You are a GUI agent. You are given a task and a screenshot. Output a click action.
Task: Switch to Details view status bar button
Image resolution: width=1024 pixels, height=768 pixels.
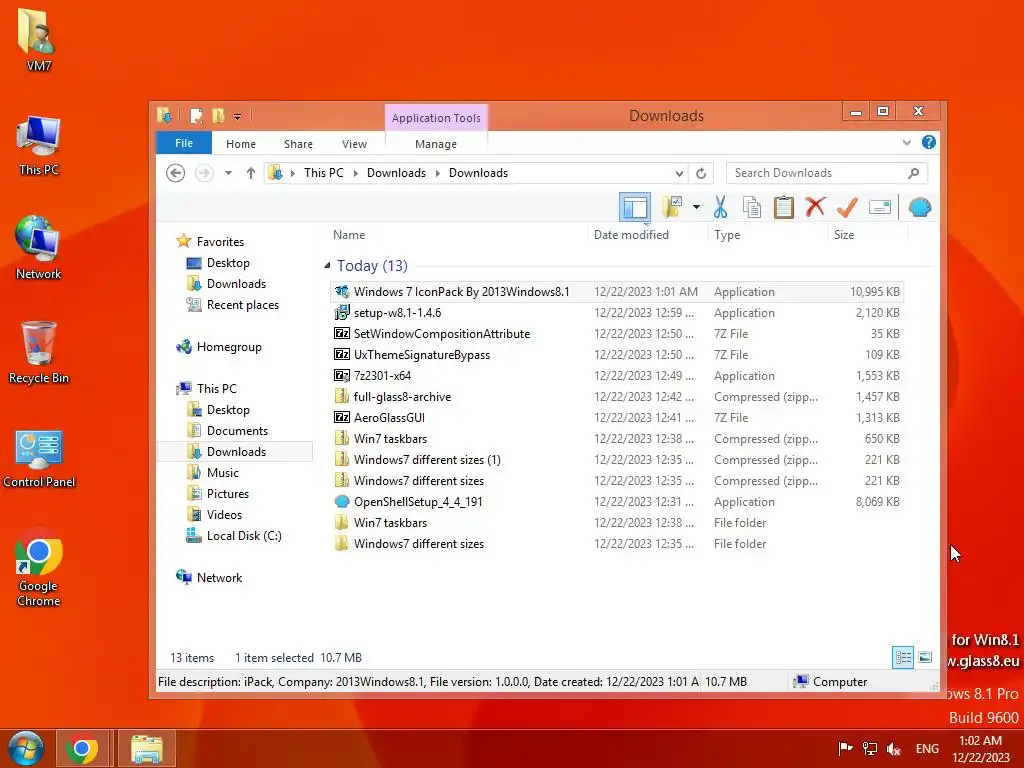point(903,657)
